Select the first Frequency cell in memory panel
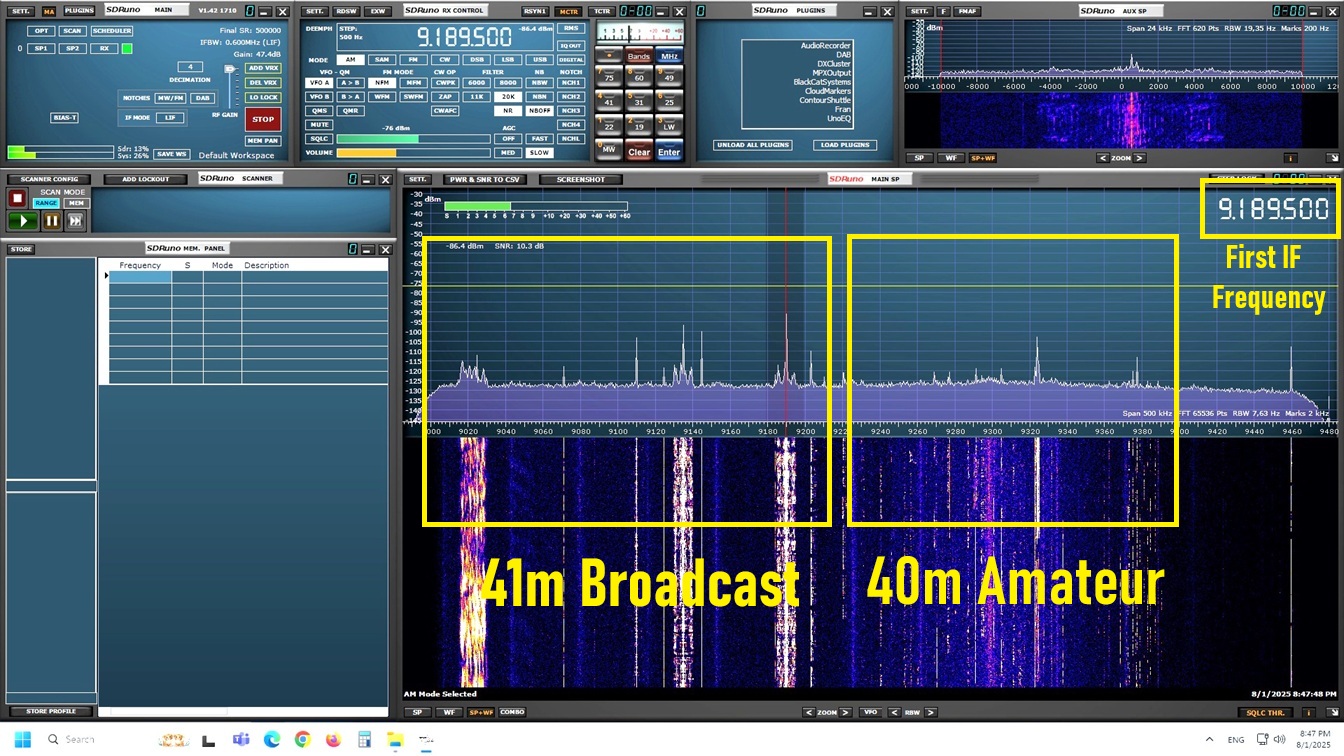This screenshot has width=1344, height=756. 140,277
